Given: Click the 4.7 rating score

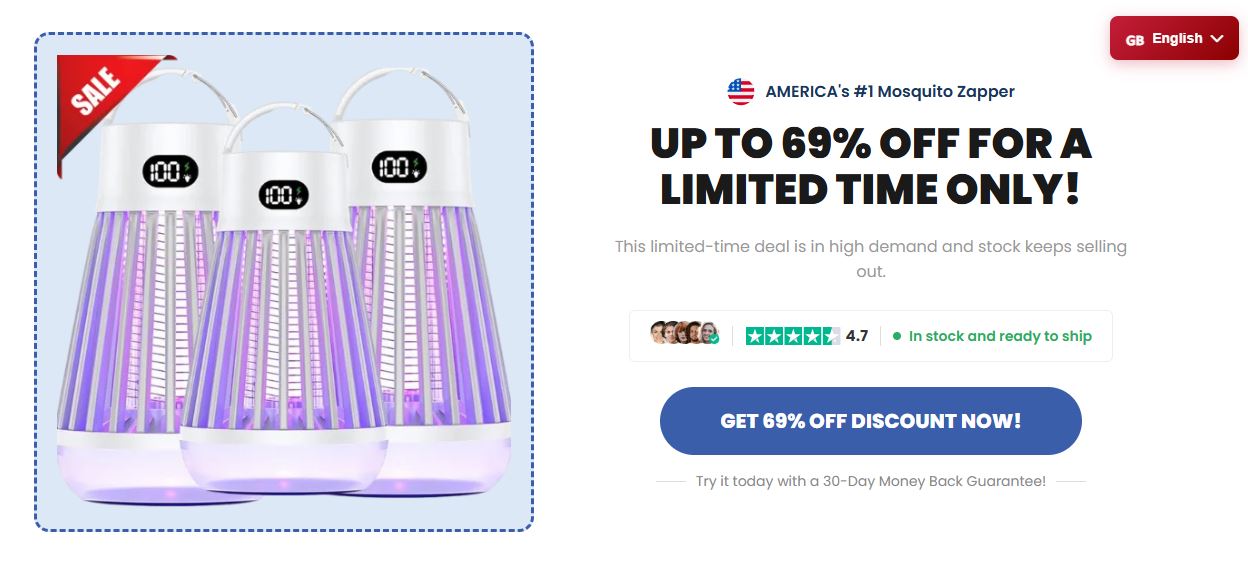Looking at the screenshot, I should click(x=857, y=336).
